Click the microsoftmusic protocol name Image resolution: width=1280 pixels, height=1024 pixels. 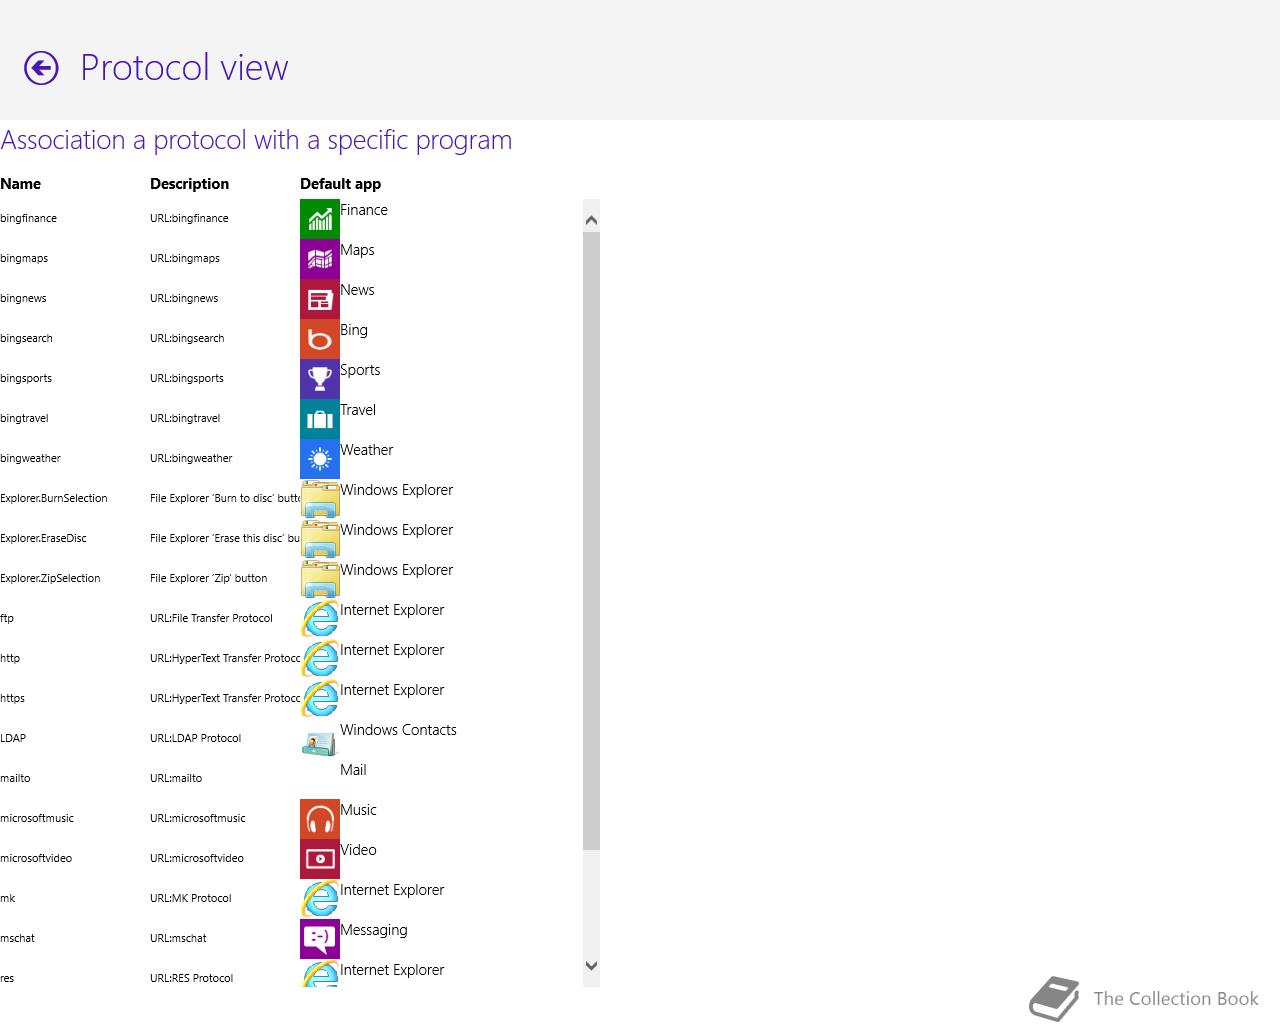pyautogui.click(x=37, y=818)
